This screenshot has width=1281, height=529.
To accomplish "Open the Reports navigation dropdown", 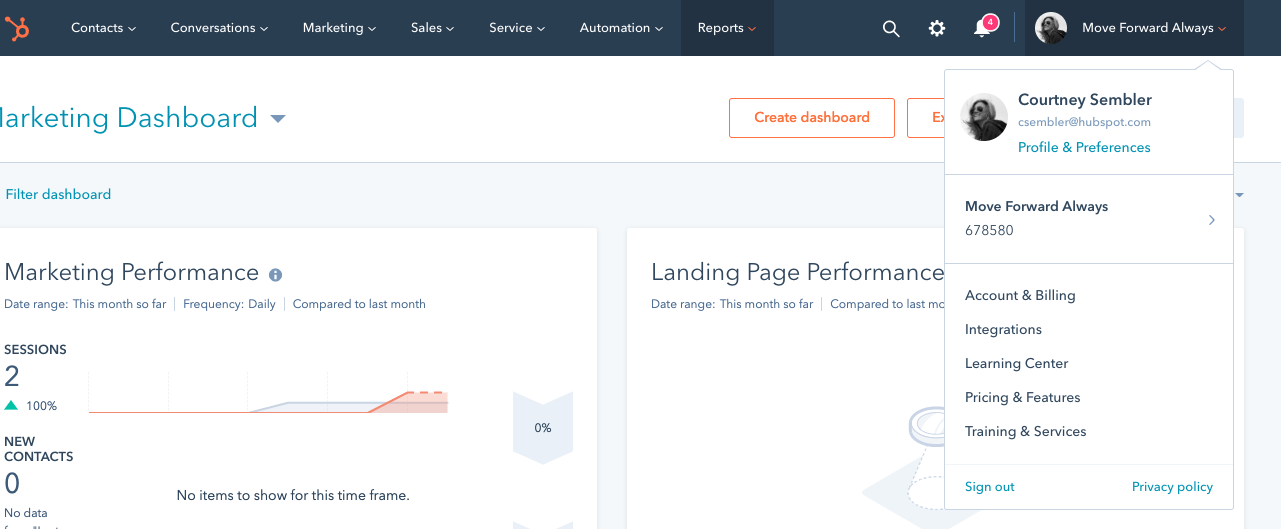I will 727,28.
